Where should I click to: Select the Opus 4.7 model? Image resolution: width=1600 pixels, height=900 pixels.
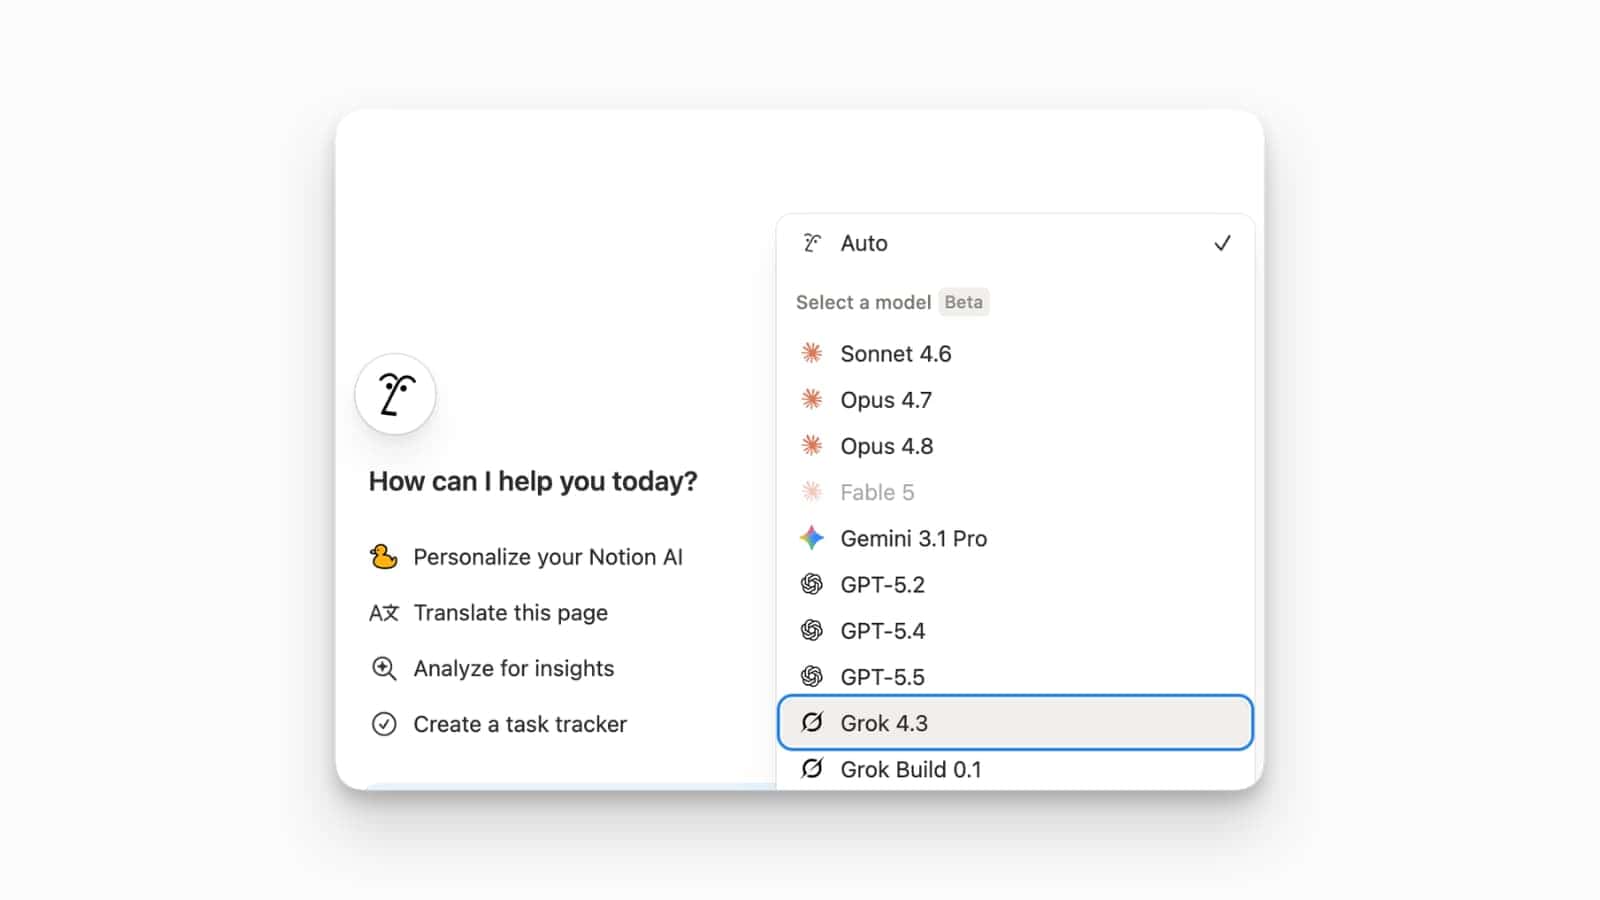1015,400
